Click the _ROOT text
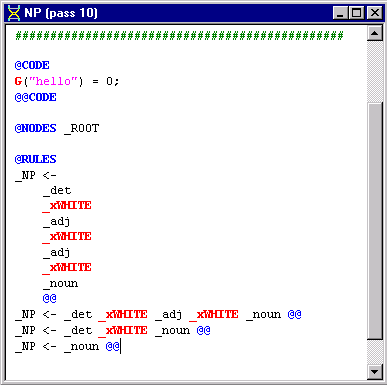The width and height of the screenshot is (387, 385). click(x=81, y=129)
